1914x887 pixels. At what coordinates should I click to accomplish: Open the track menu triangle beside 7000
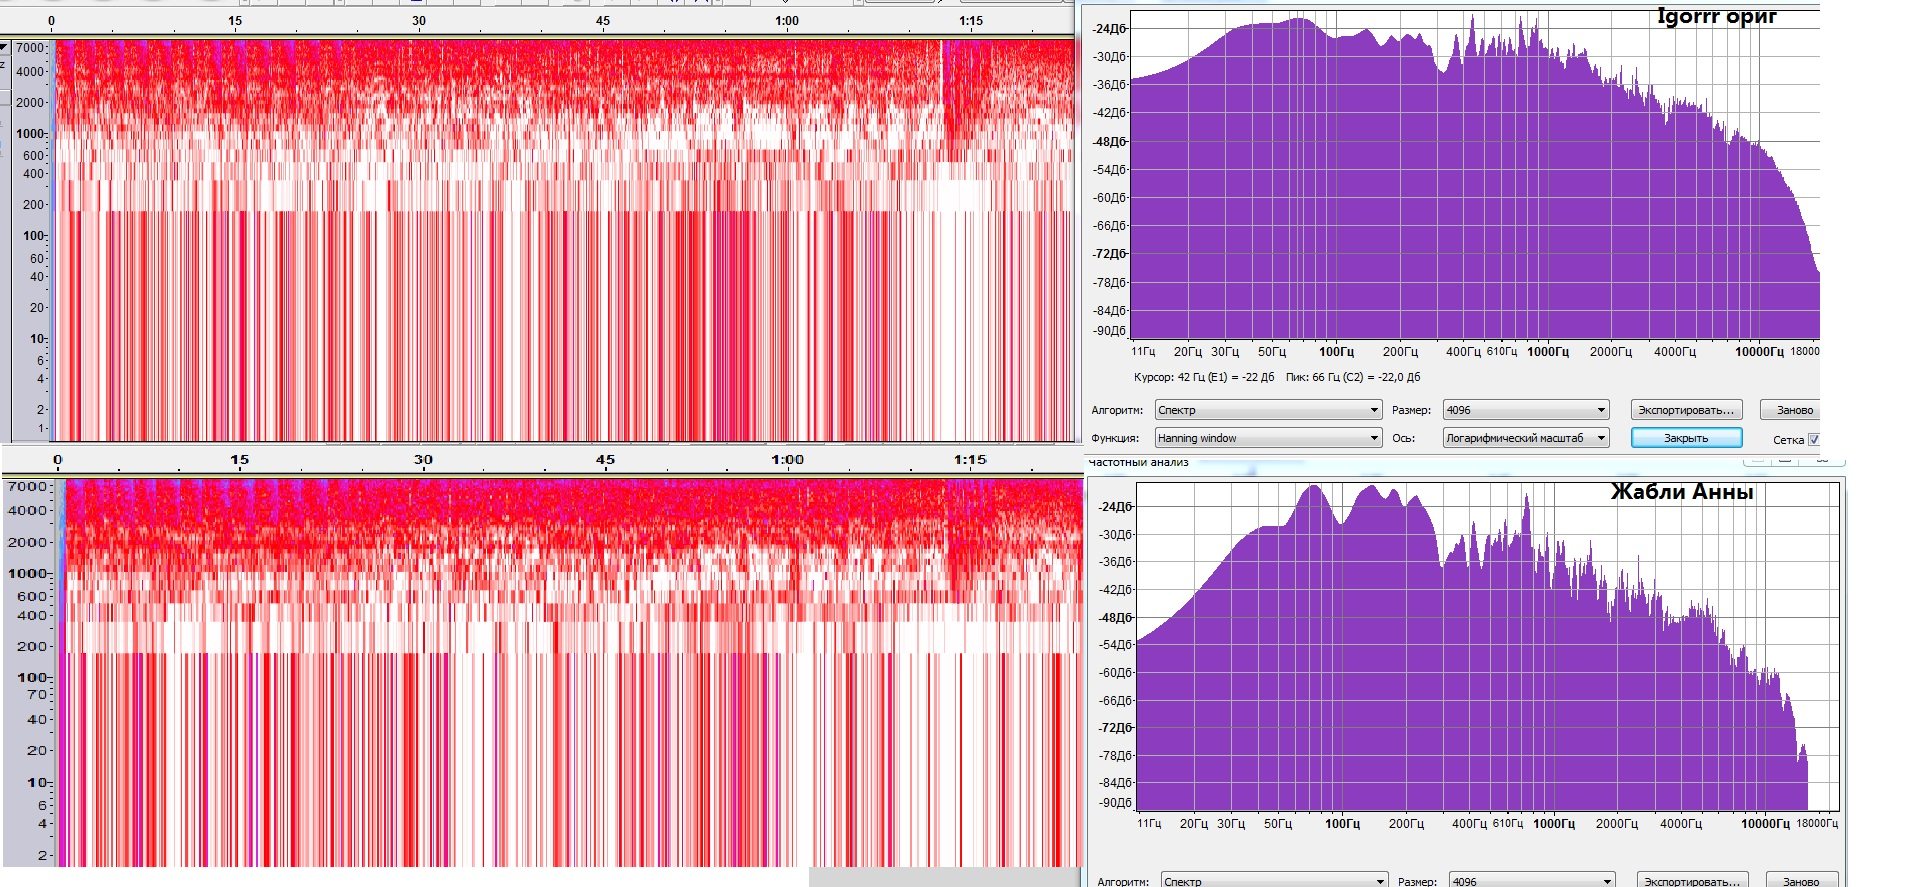pos(5,47)
